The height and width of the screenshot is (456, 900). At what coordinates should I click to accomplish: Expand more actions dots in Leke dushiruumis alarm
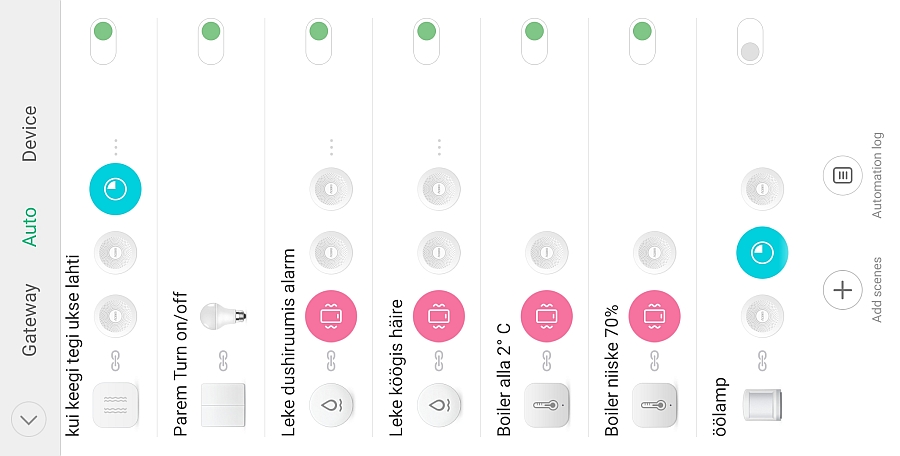click(x=331, y=147)
